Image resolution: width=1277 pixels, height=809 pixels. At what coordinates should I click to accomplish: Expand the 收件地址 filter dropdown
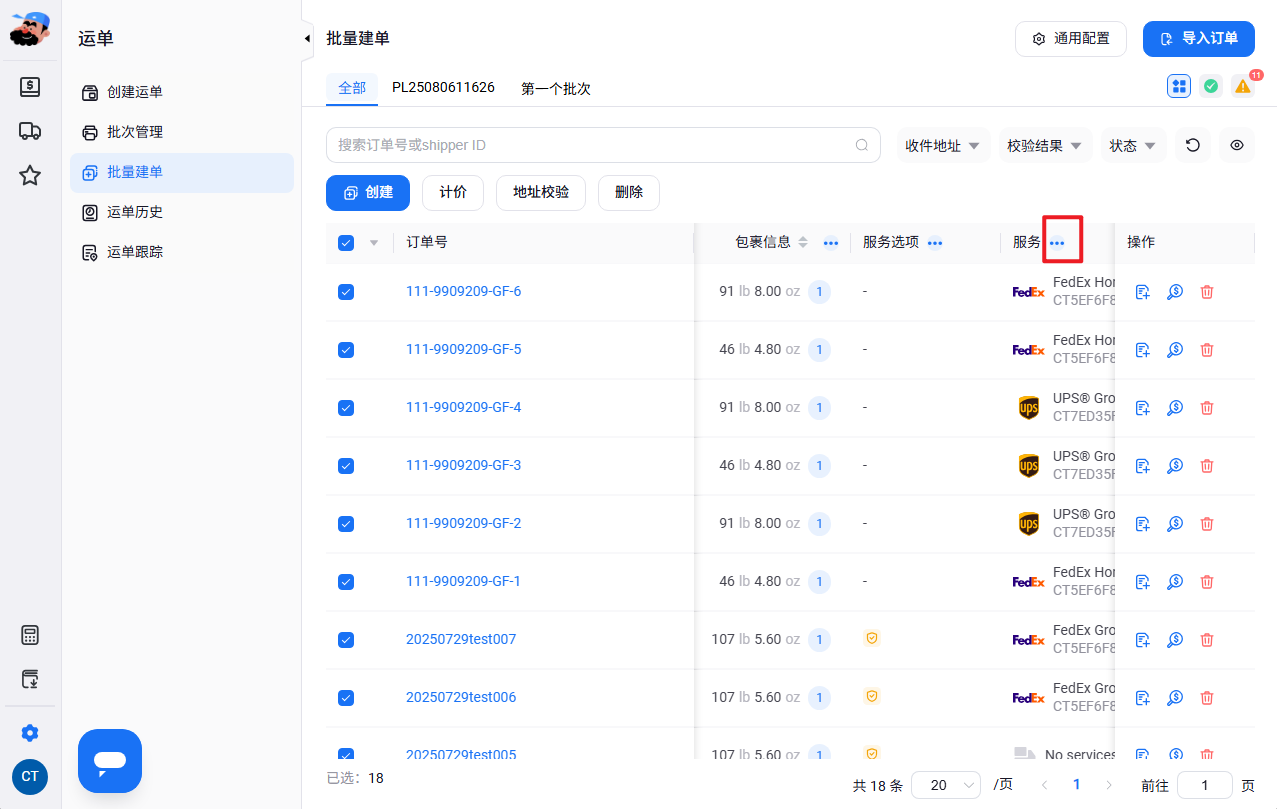click(x=943, y=145)
